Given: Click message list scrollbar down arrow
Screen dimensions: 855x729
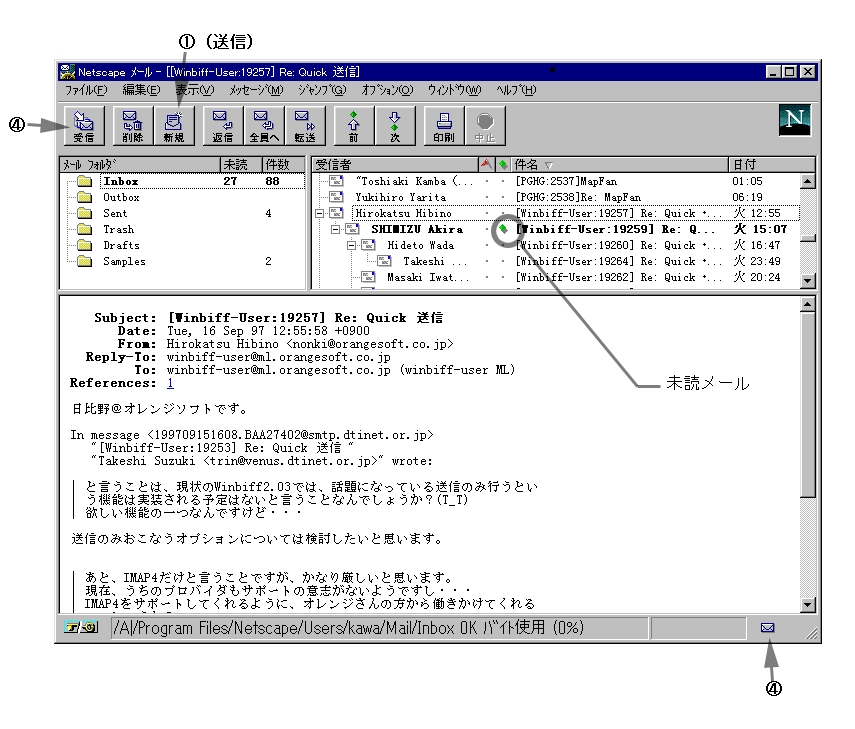Looking at the screenshot, I should [808, 280].
